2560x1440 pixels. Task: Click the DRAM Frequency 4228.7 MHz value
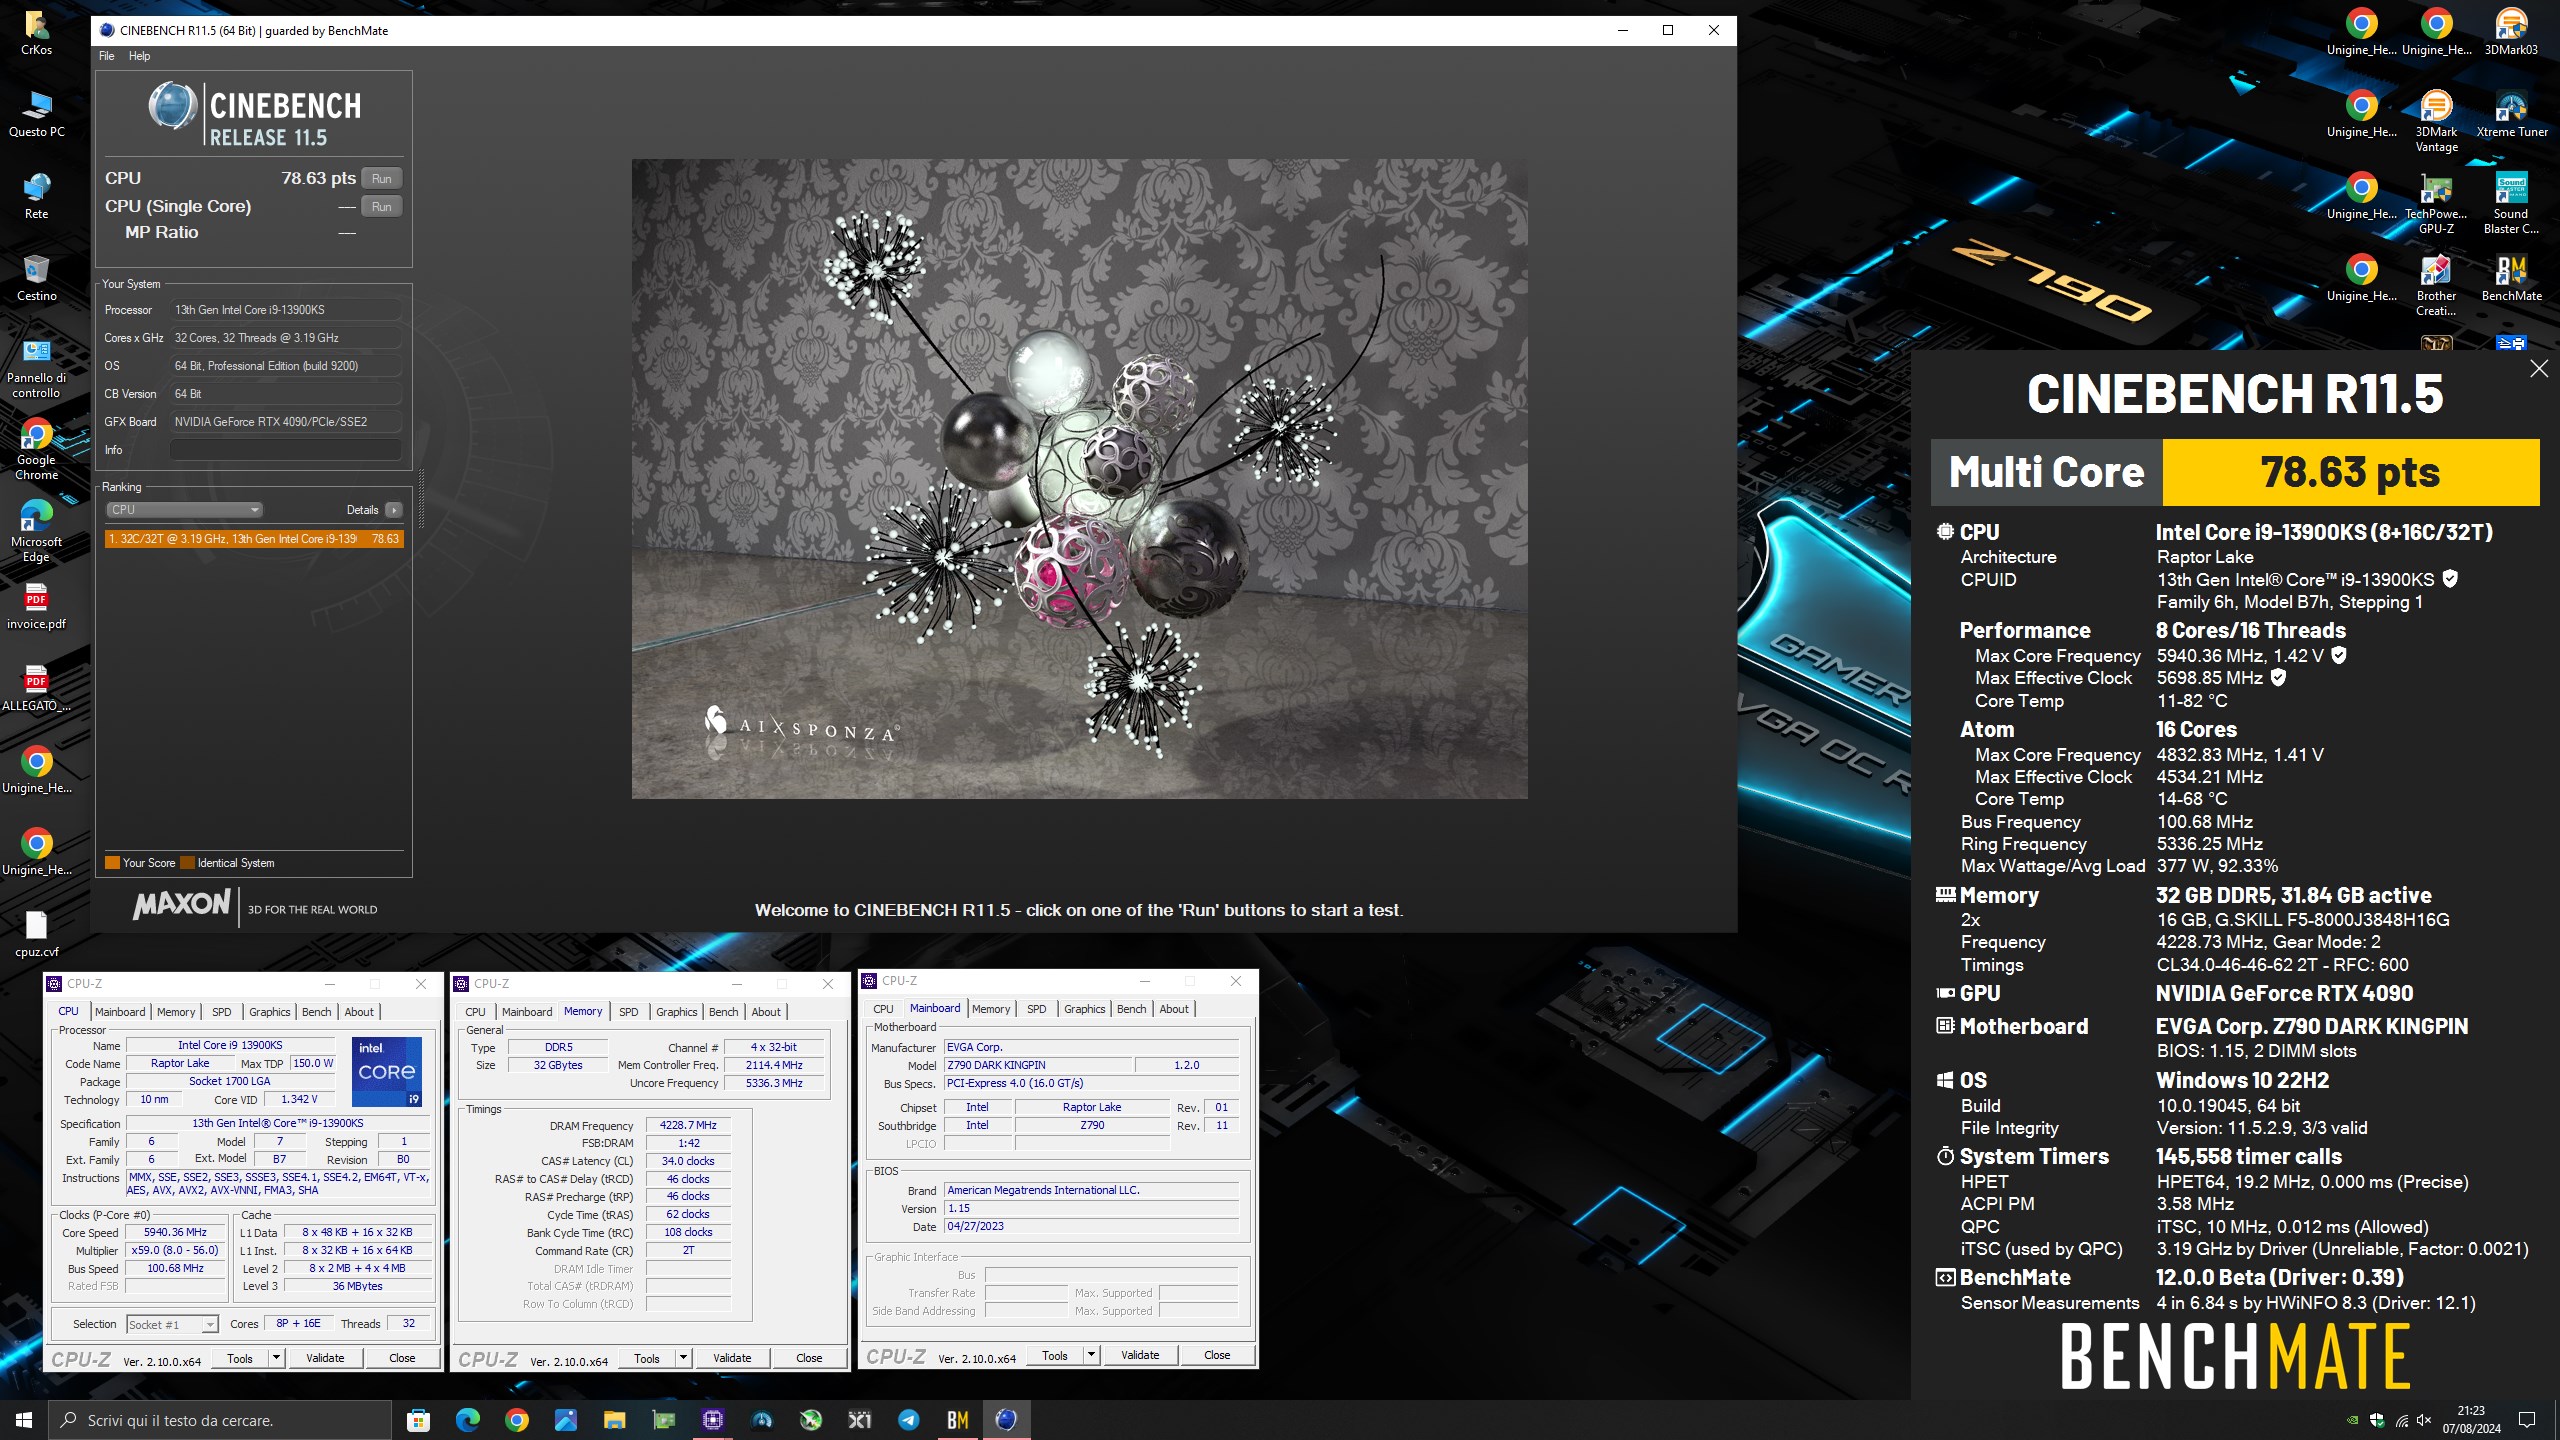click(688, 1126)
